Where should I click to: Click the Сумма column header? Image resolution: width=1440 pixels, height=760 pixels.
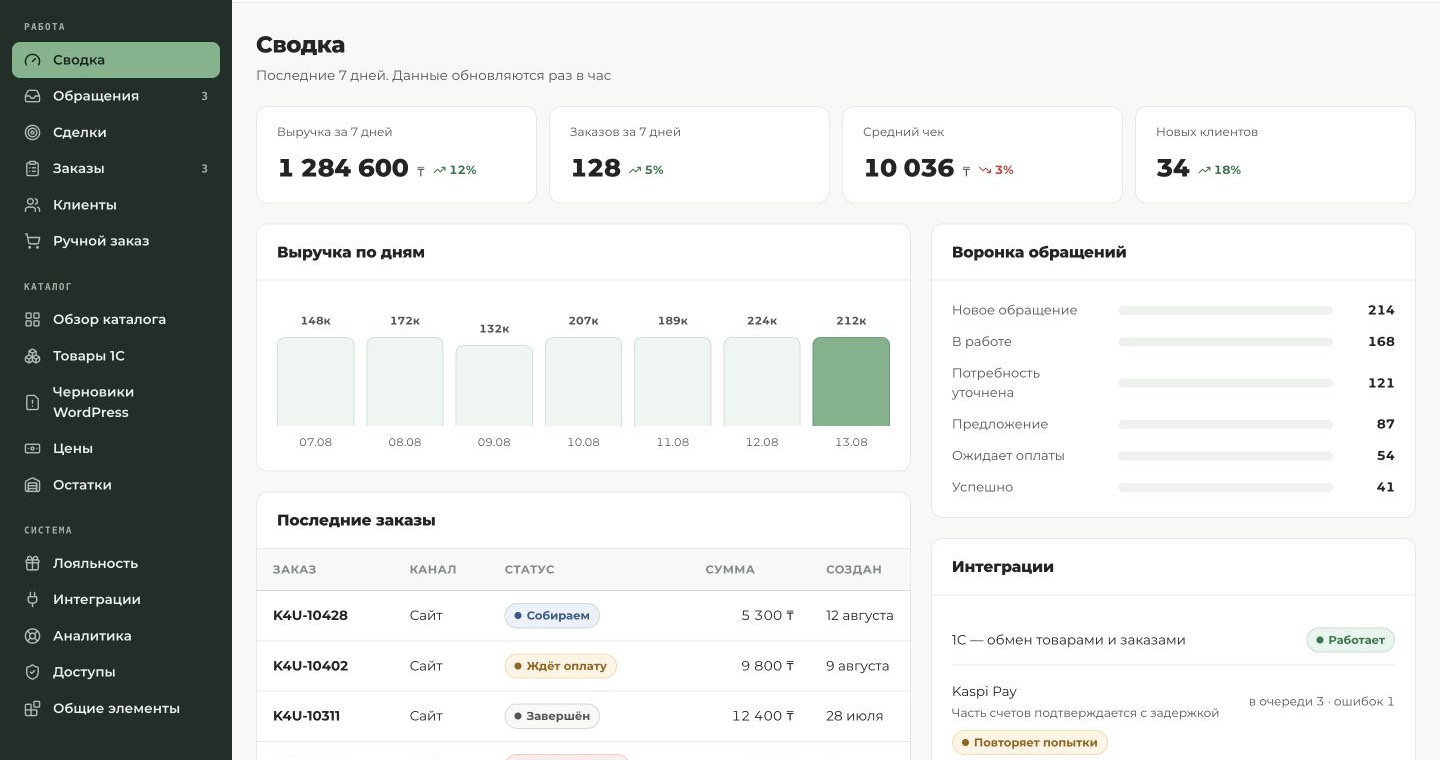[730, 570]
